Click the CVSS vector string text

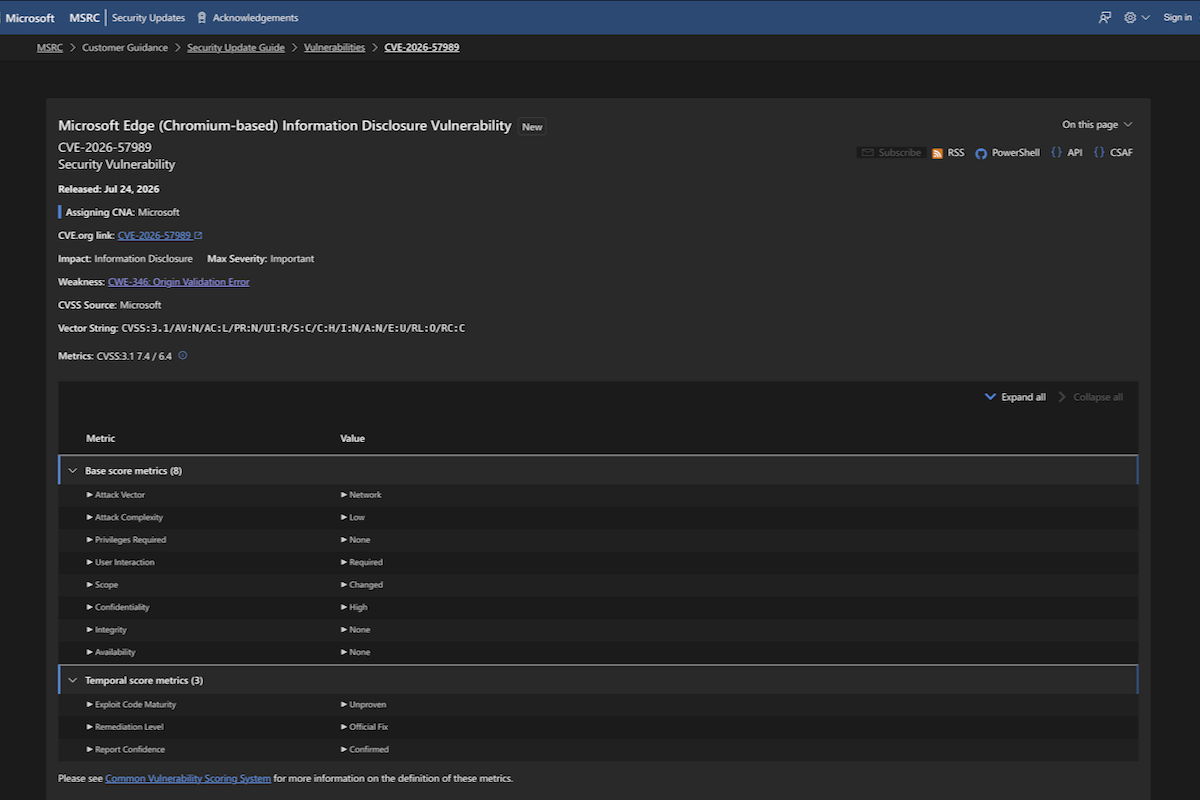coord(293,328)
